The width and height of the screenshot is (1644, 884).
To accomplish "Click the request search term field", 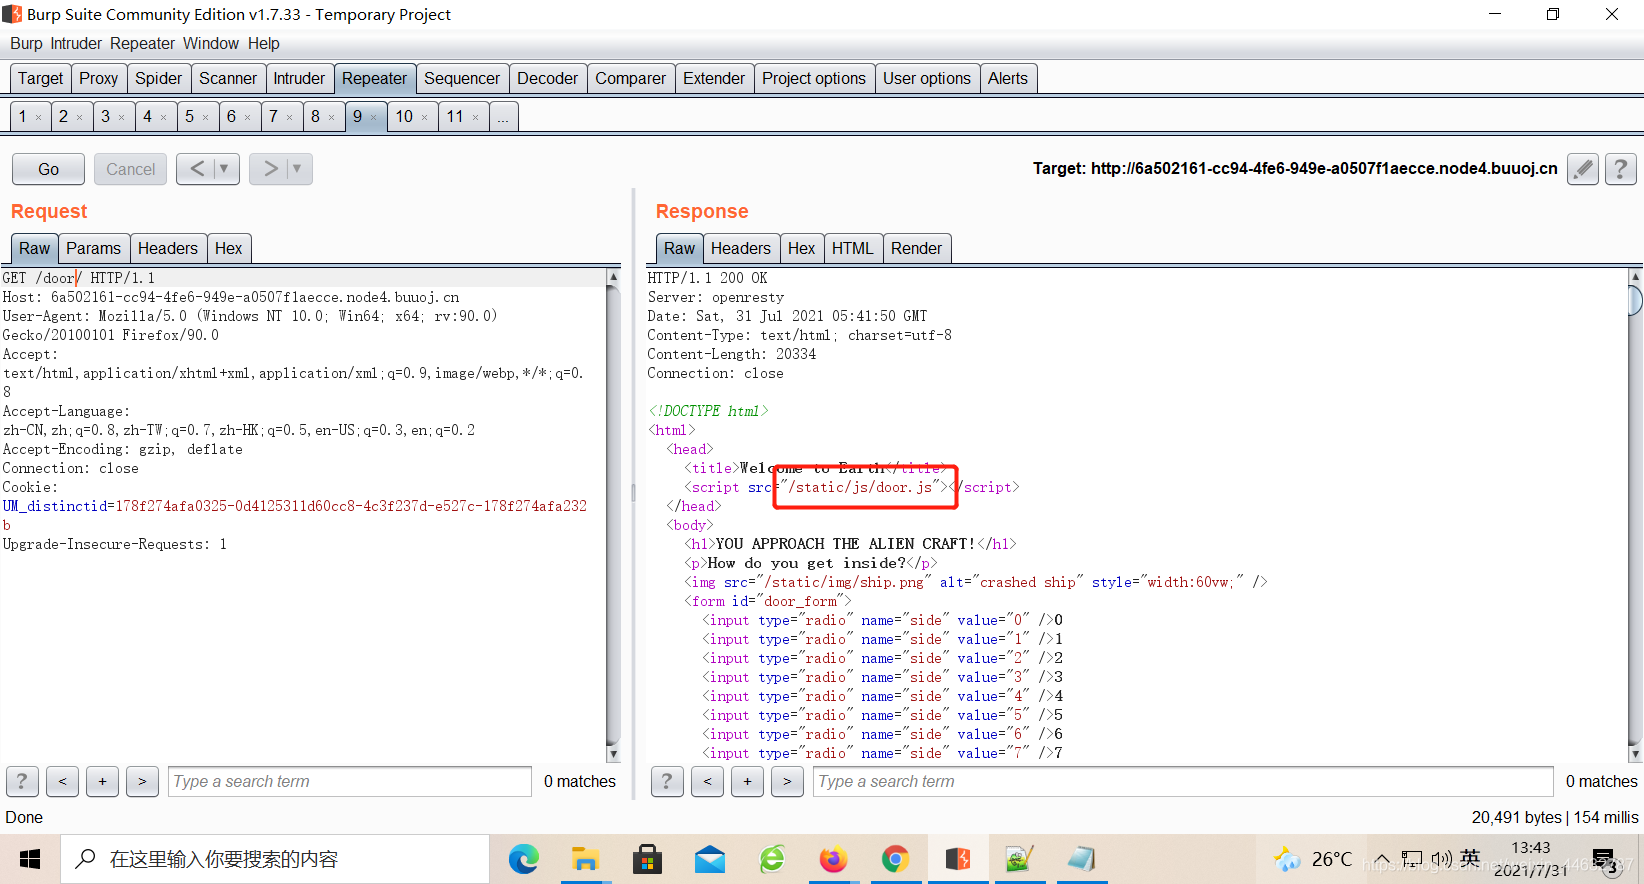I will point(350,781).
